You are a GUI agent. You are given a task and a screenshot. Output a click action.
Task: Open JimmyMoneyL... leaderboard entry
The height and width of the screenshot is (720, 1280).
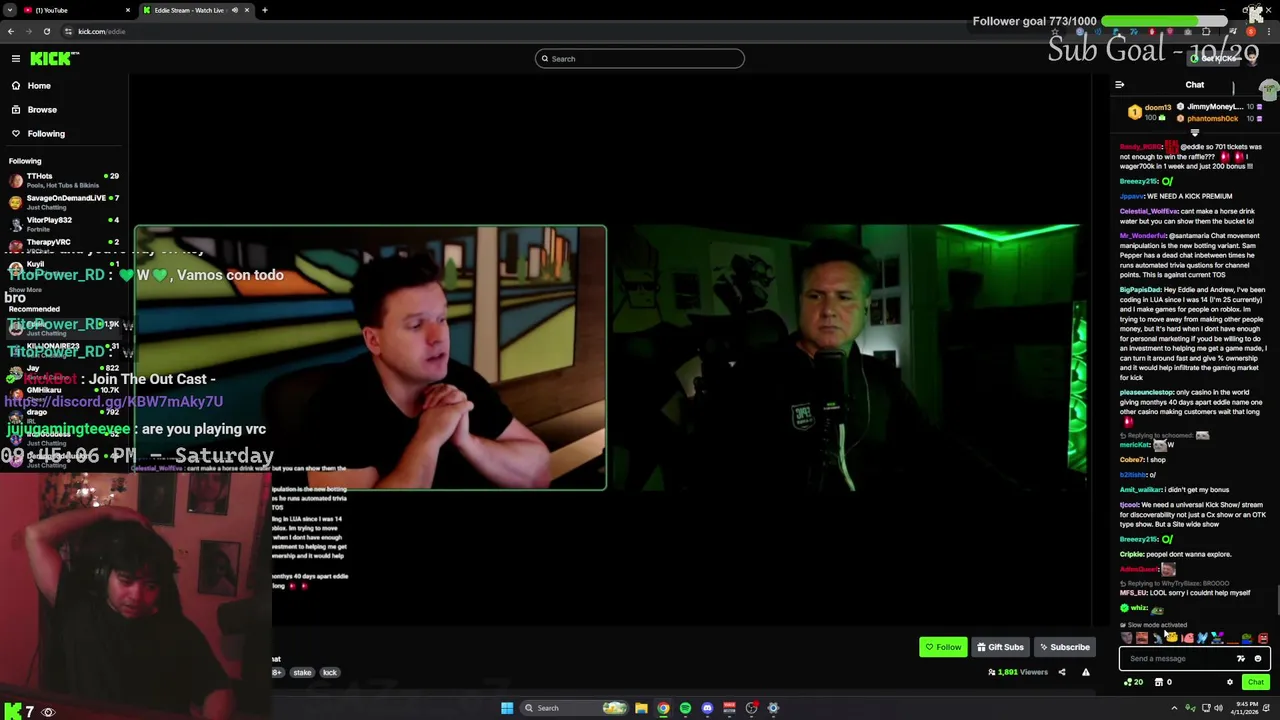[1218, 106]
